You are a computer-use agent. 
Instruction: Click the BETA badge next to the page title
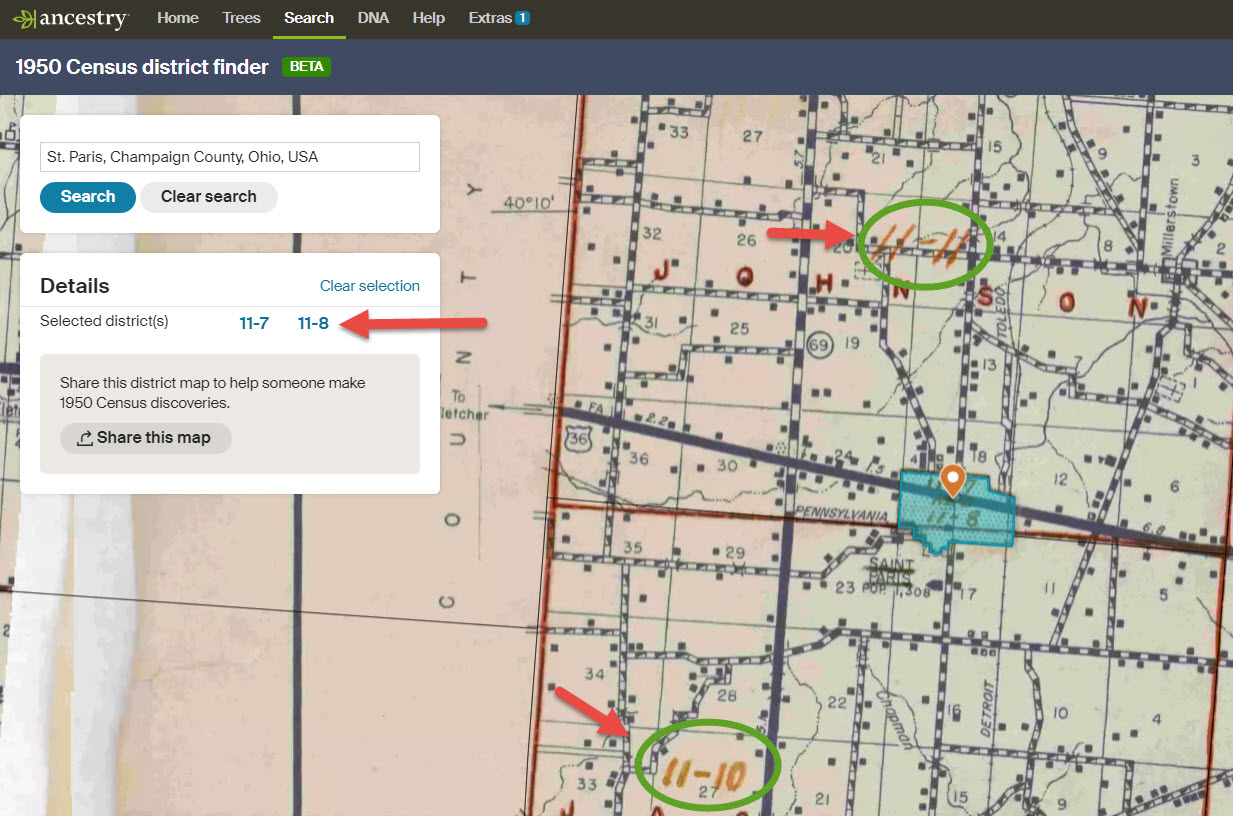pyautogui.click(x=306, y=67)
